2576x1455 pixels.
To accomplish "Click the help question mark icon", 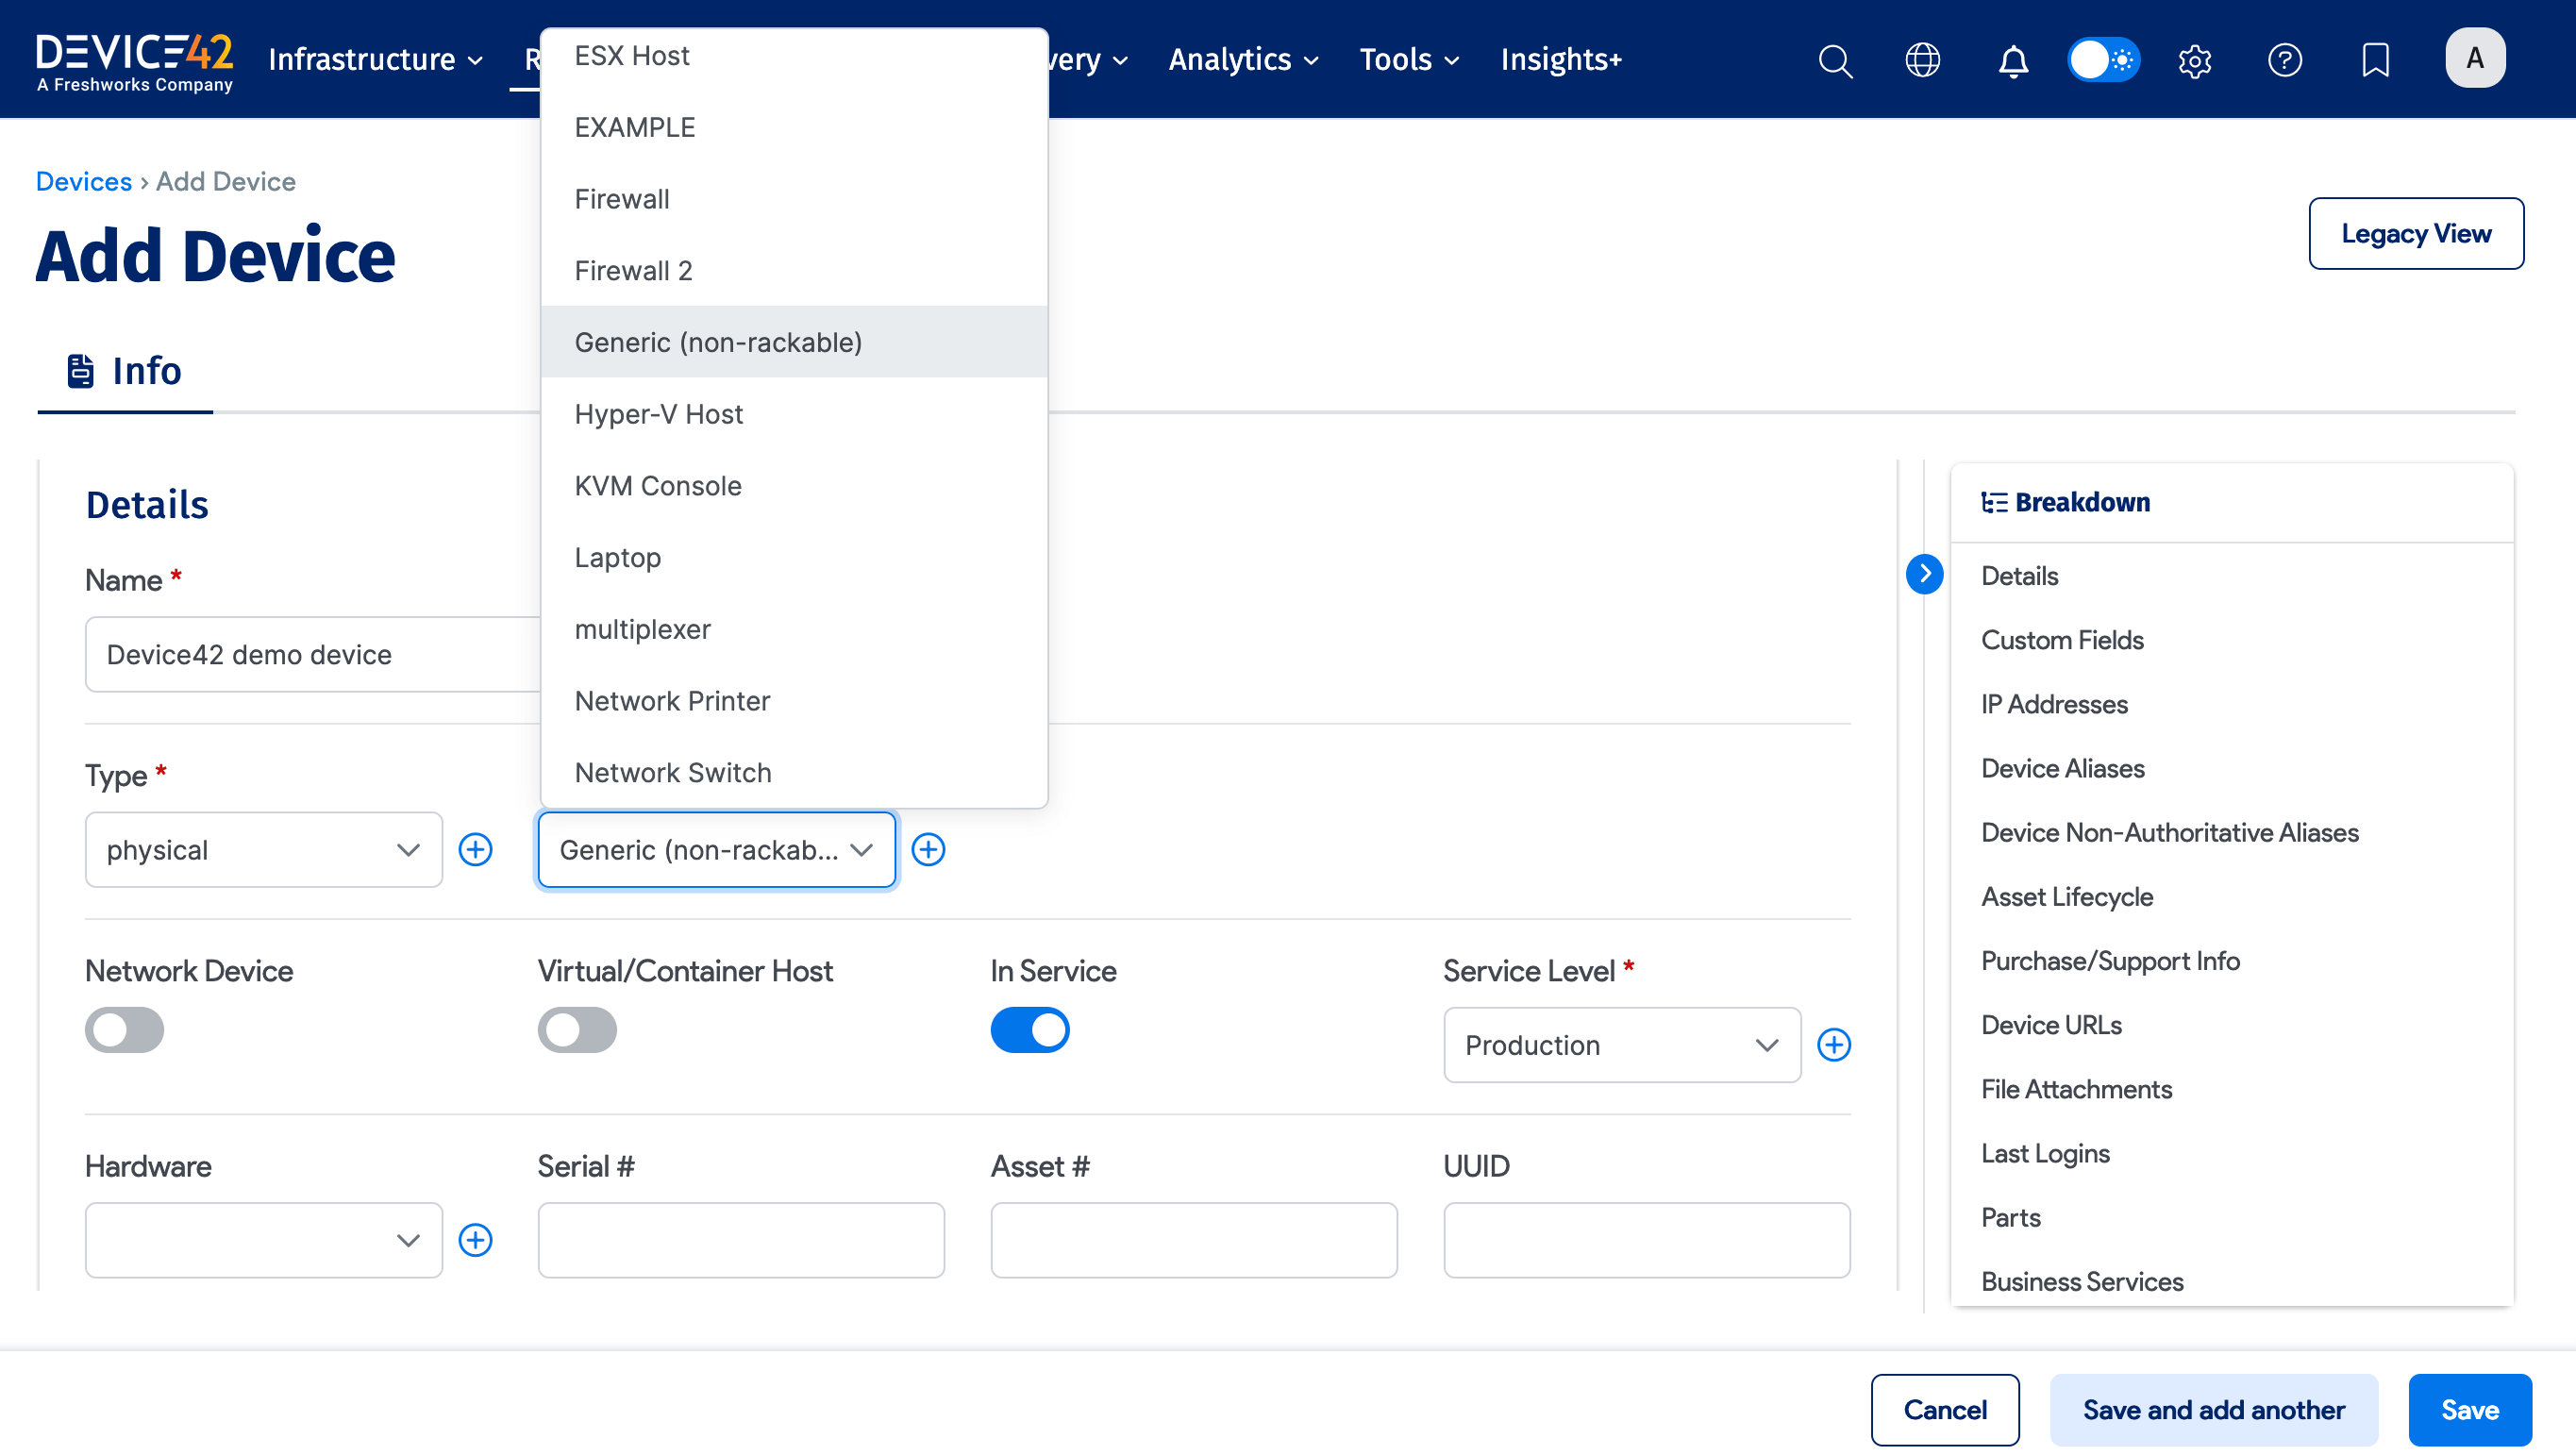I will tap(2284, 60).
